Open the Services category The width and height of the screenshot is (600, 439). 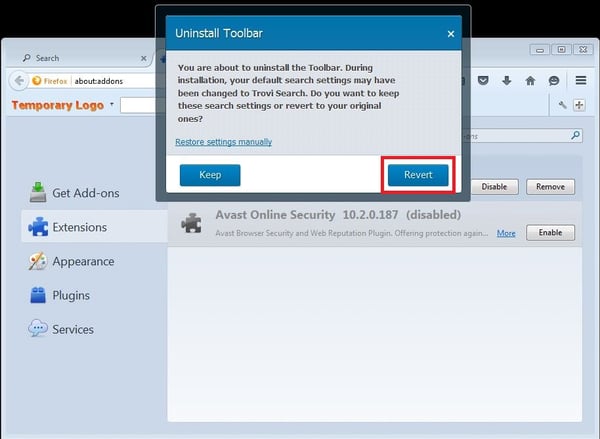(61, 330)
